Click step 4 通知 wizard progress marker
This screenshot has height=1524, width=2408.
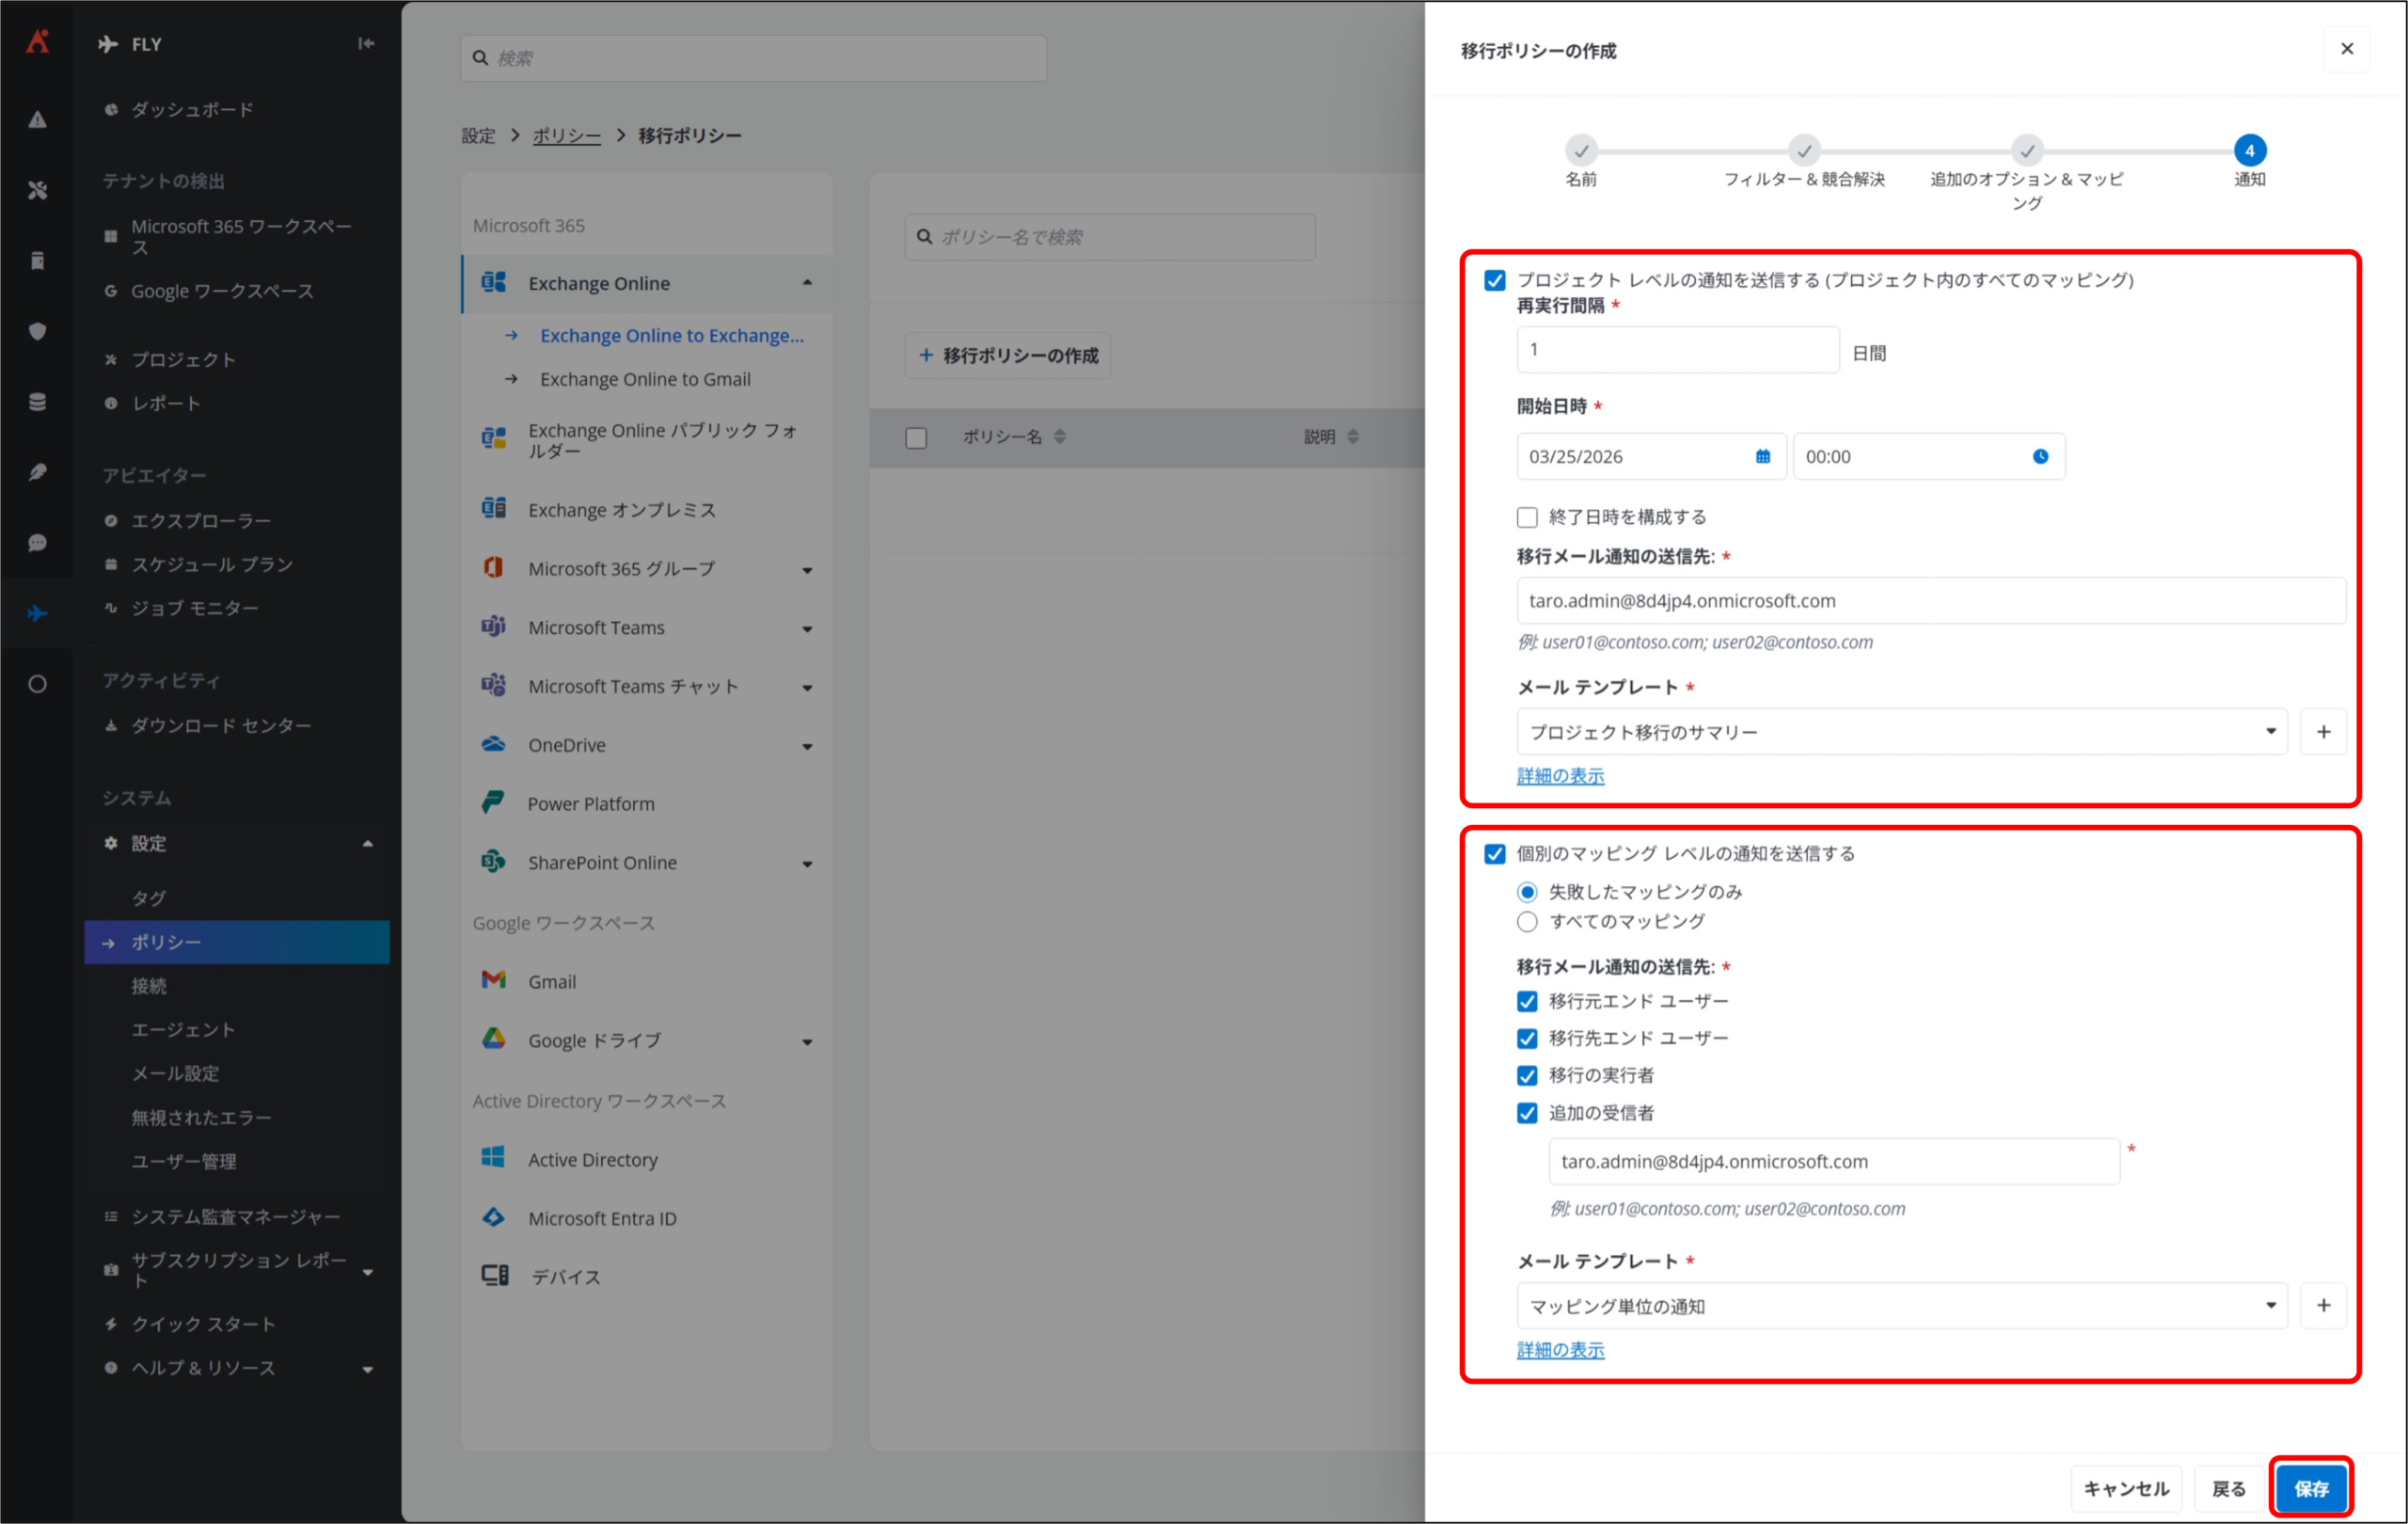click(2249, 151)
